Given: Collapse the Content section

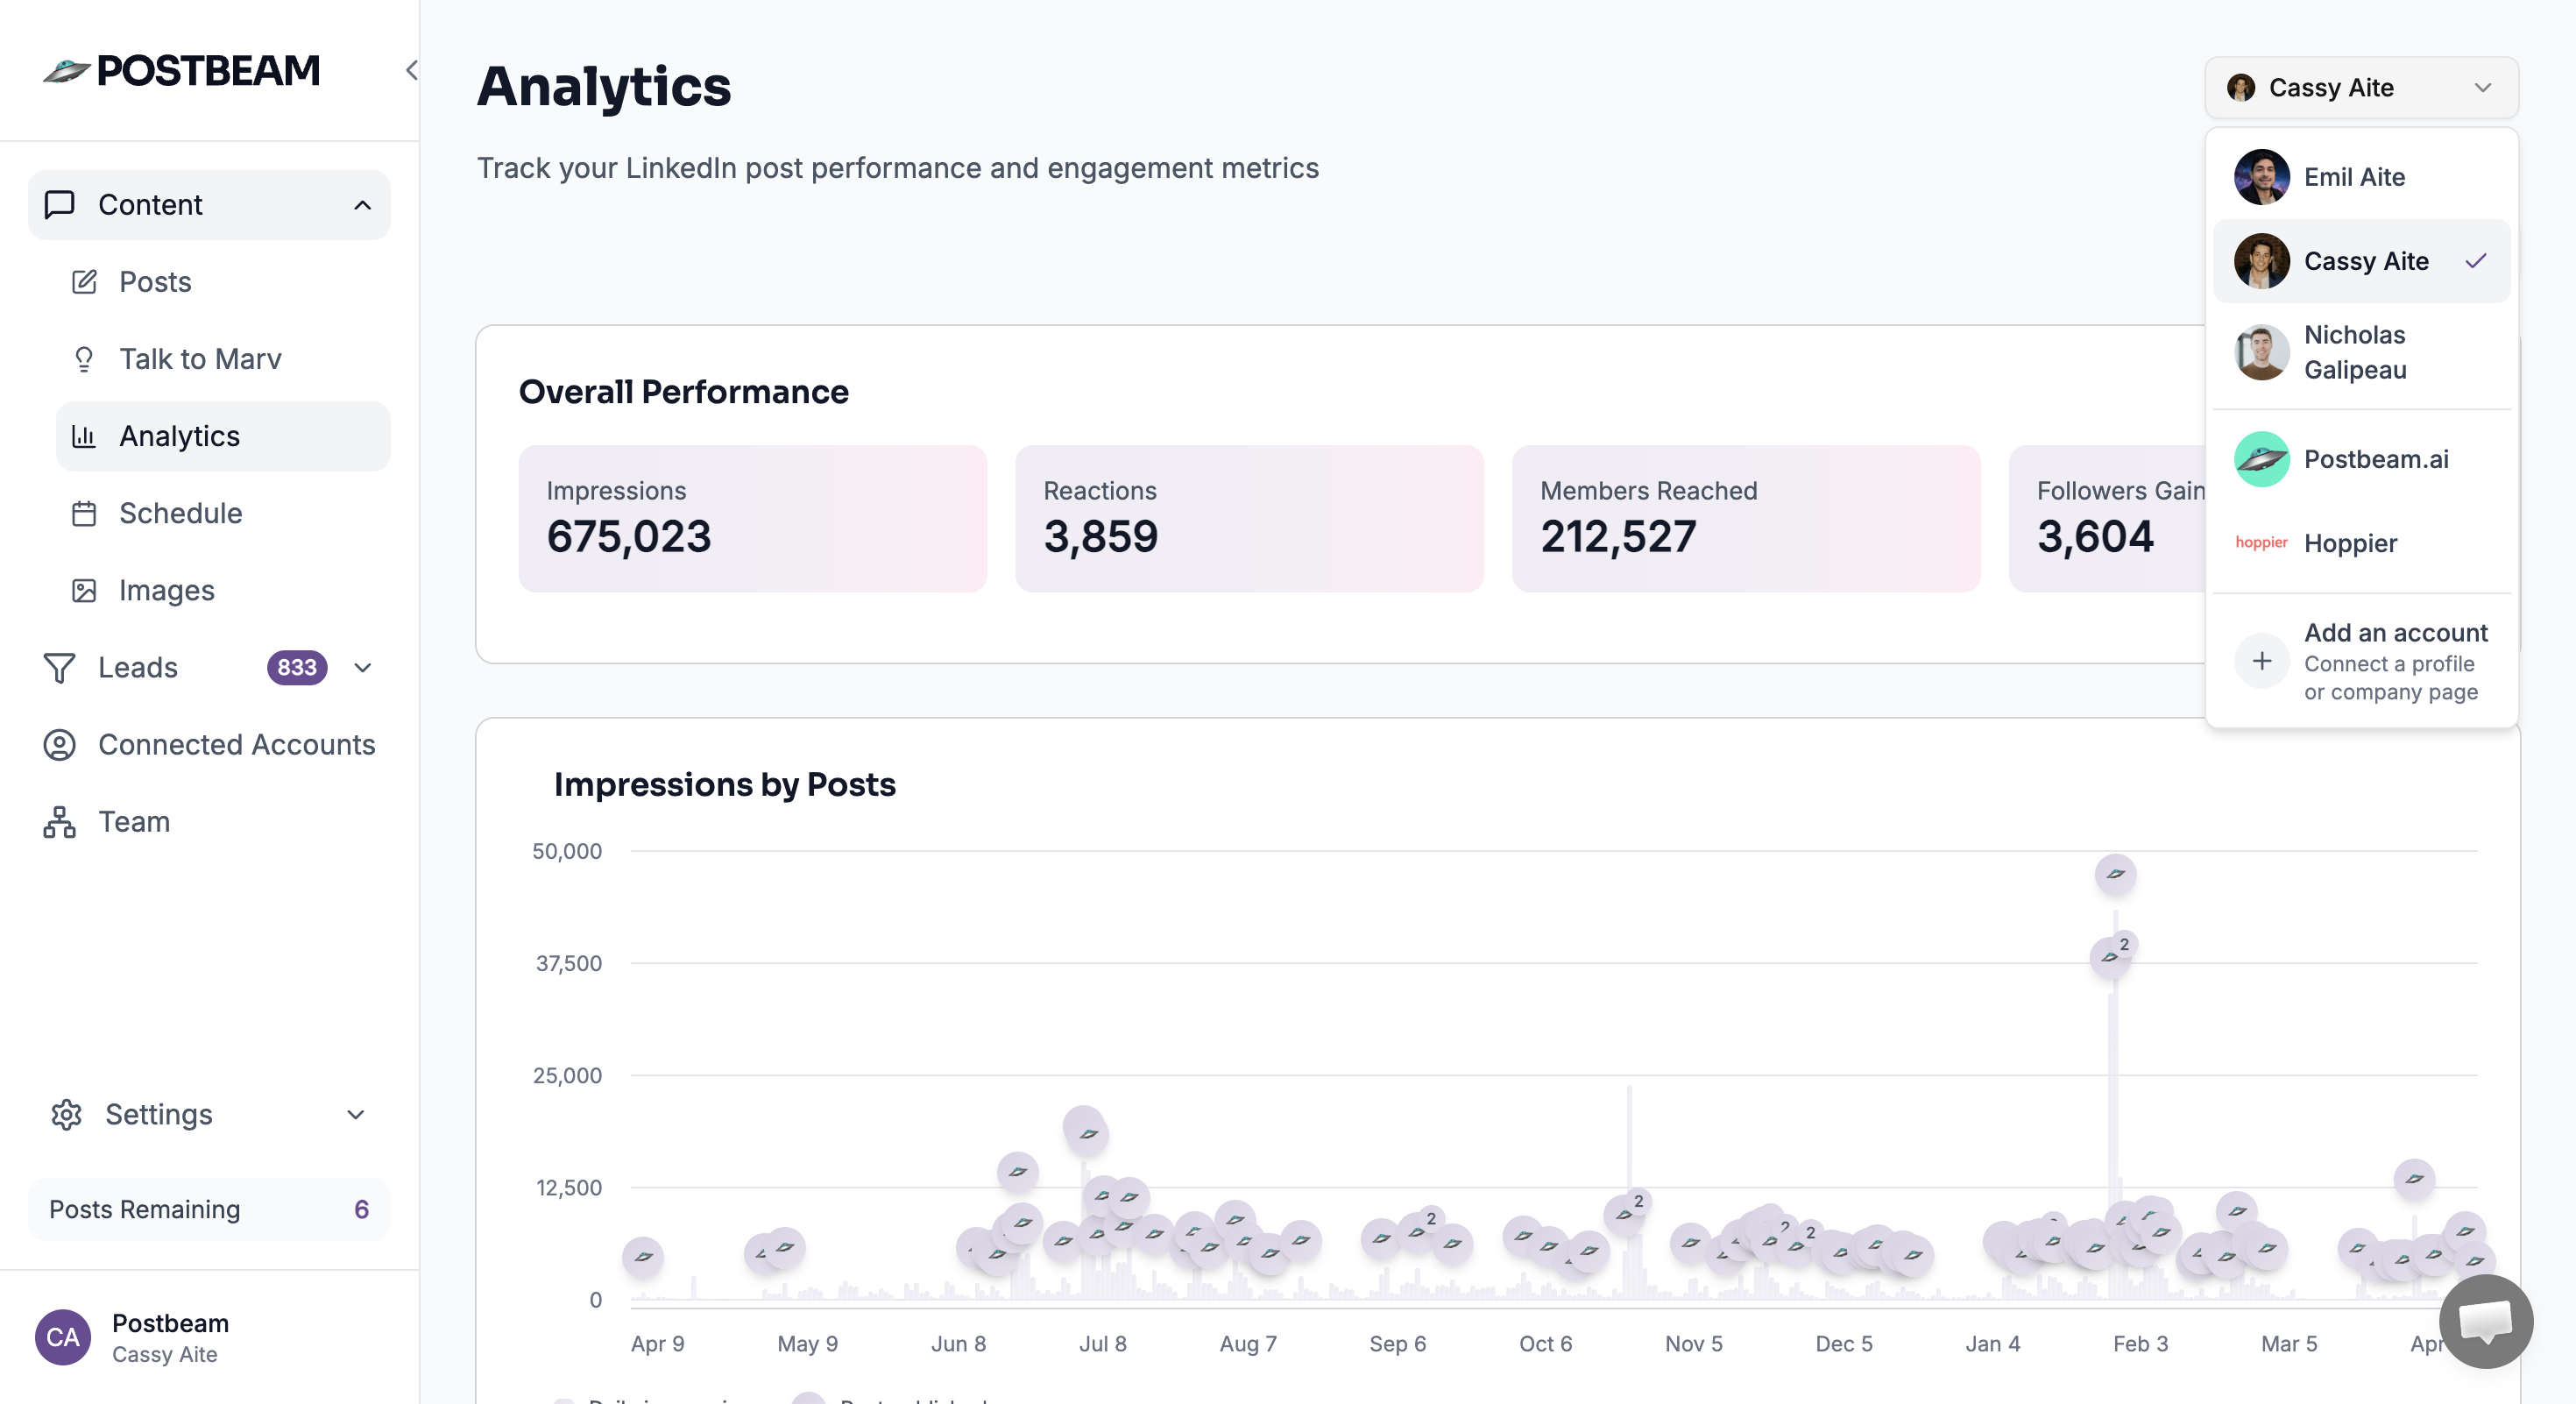Looking at the screenshot, I should [362, 204].
